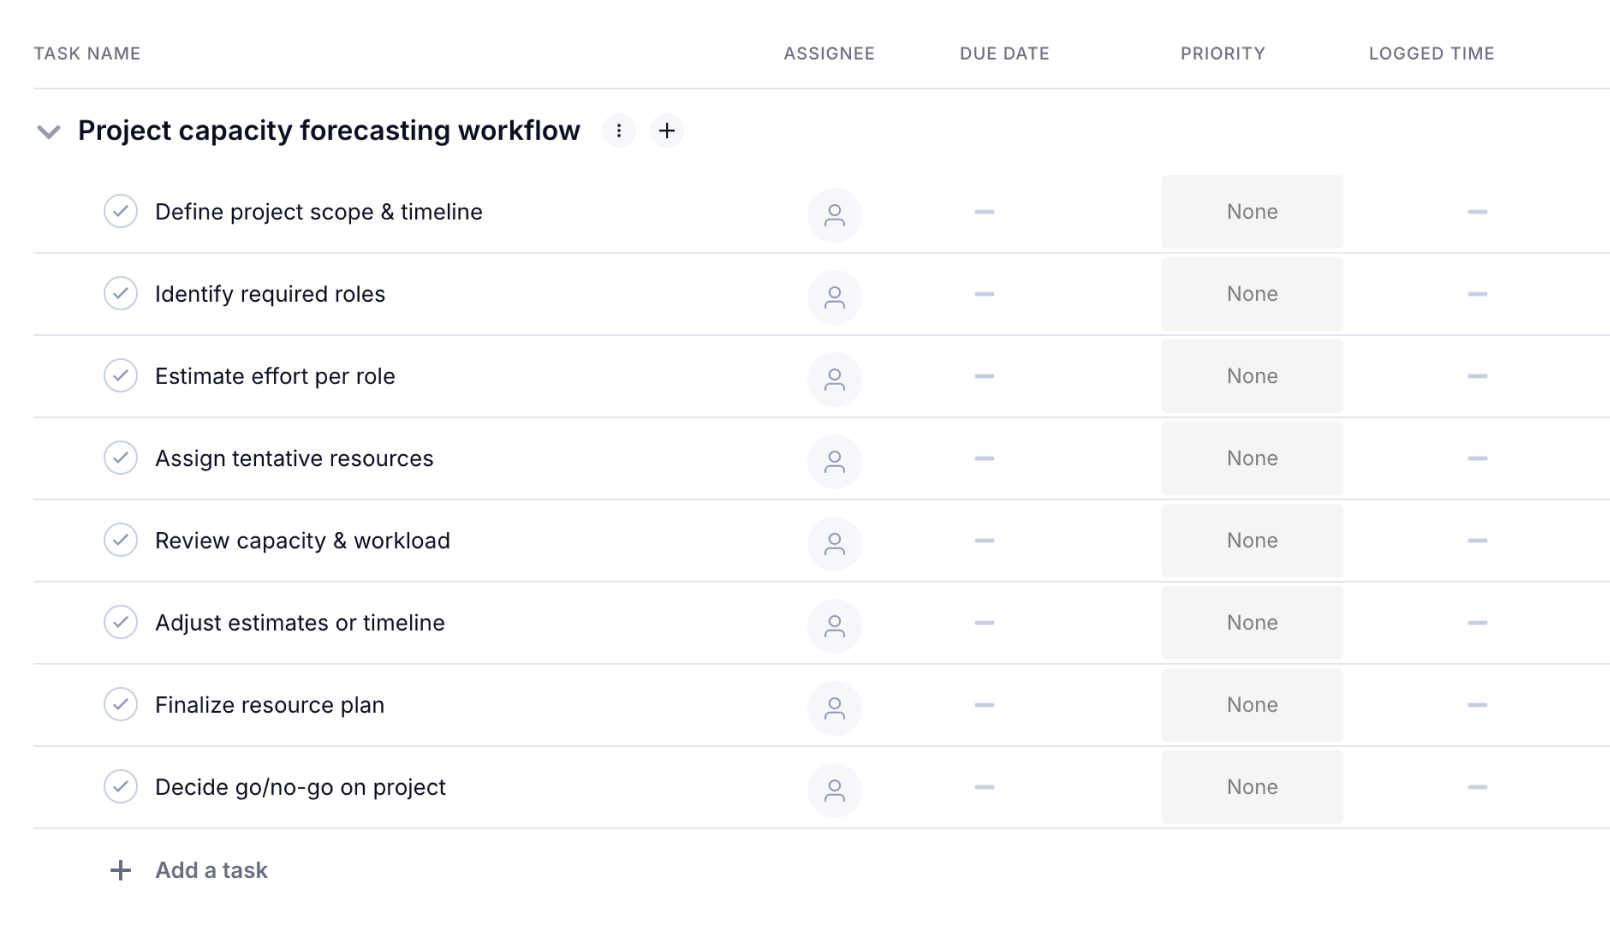This screenshot has height=926, width=1610.
Task: Collapse the Project capacity forecasting workflow section
Action: pyautogui.click(x=48, y=132)
